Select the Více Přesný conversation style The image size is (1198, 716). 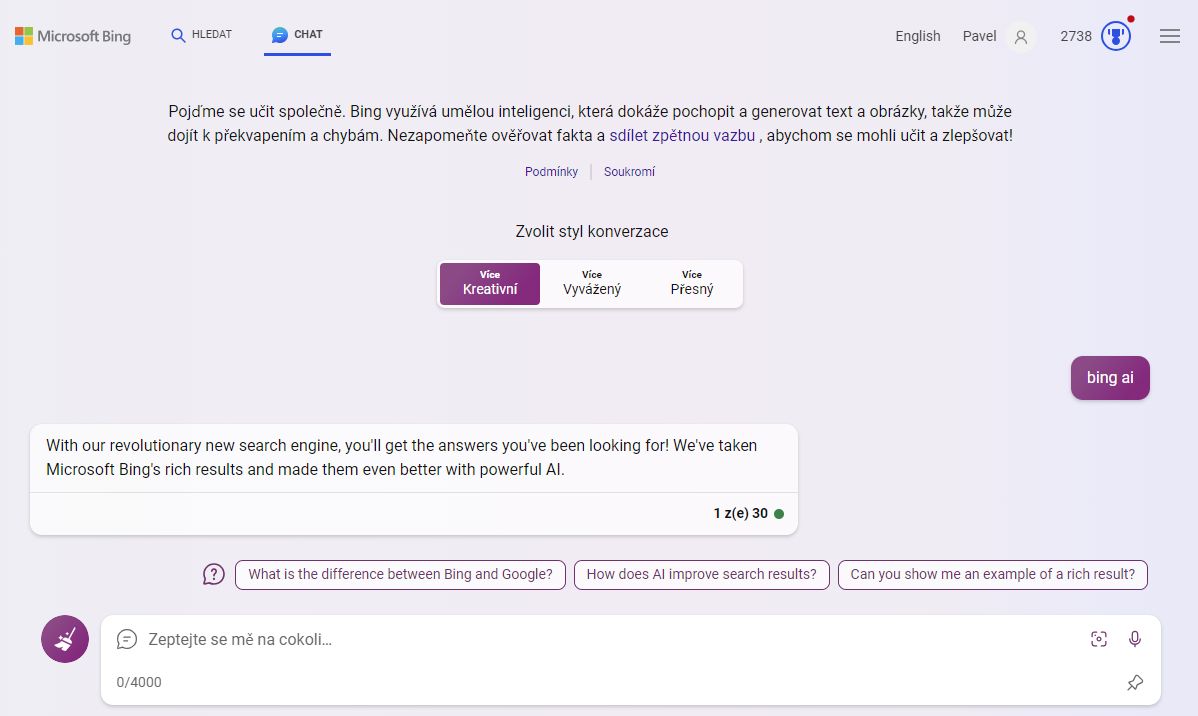(x=692, y=283)
